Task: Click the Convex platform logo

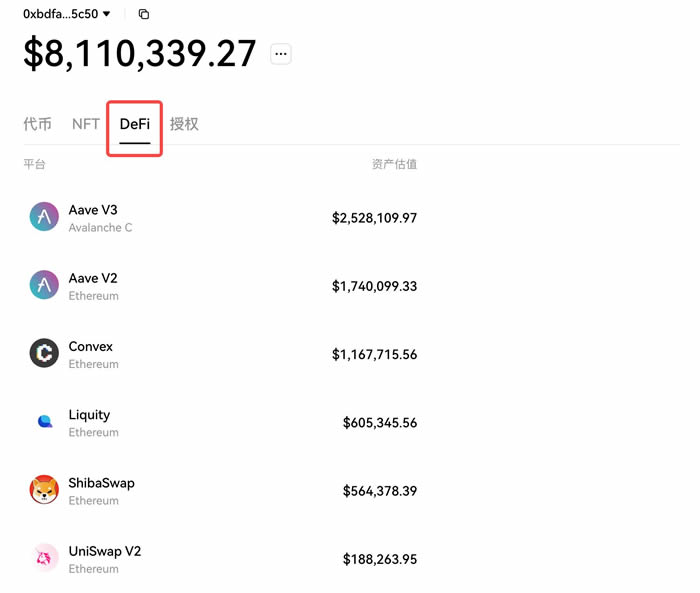Action: (44, 353)
